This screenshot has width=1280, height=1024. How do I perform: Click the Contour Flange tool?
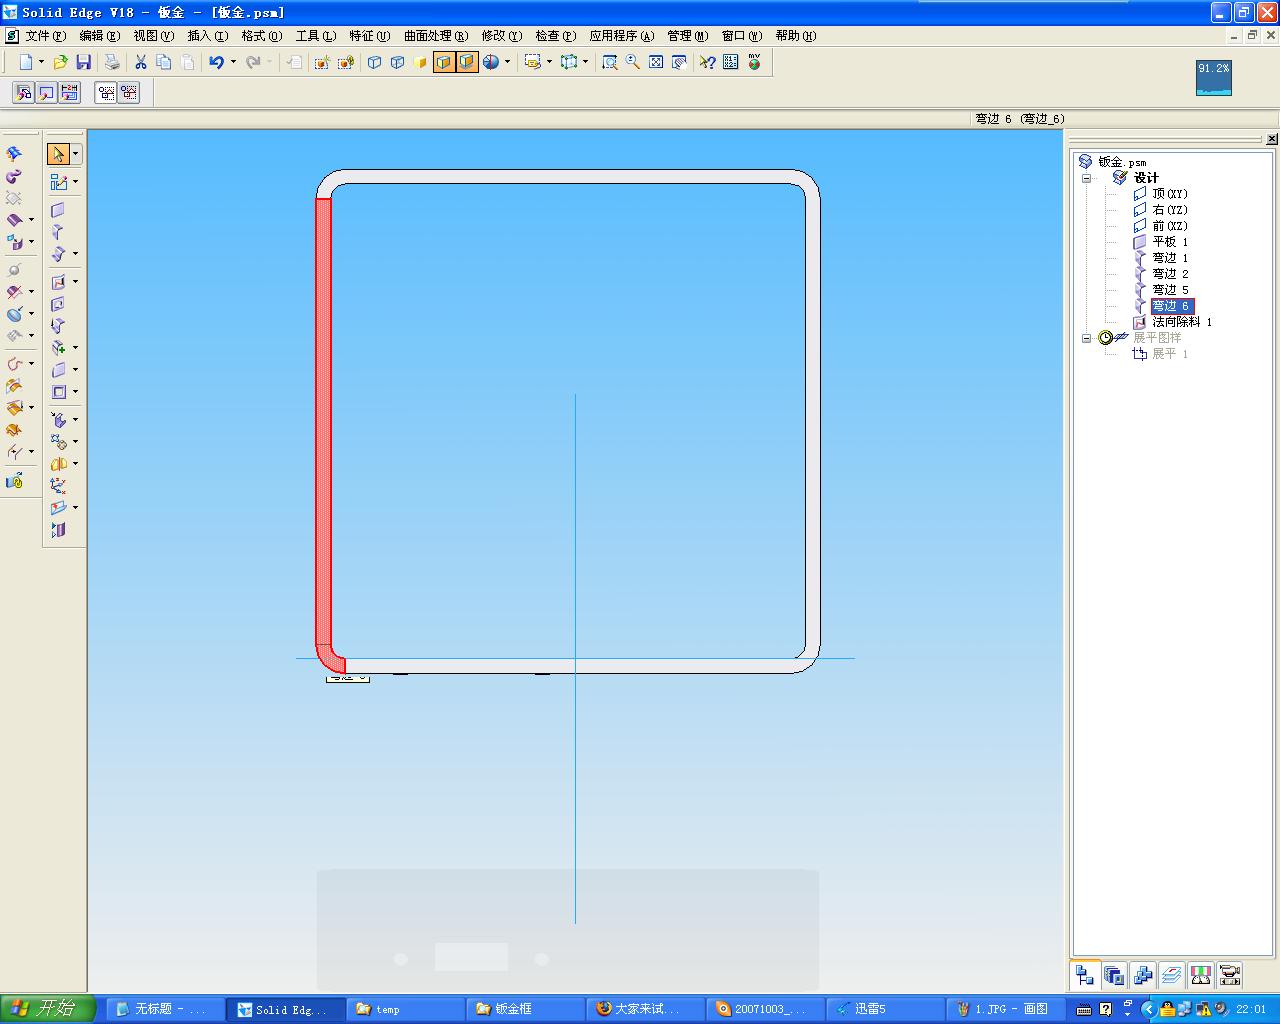click(58, 254)
